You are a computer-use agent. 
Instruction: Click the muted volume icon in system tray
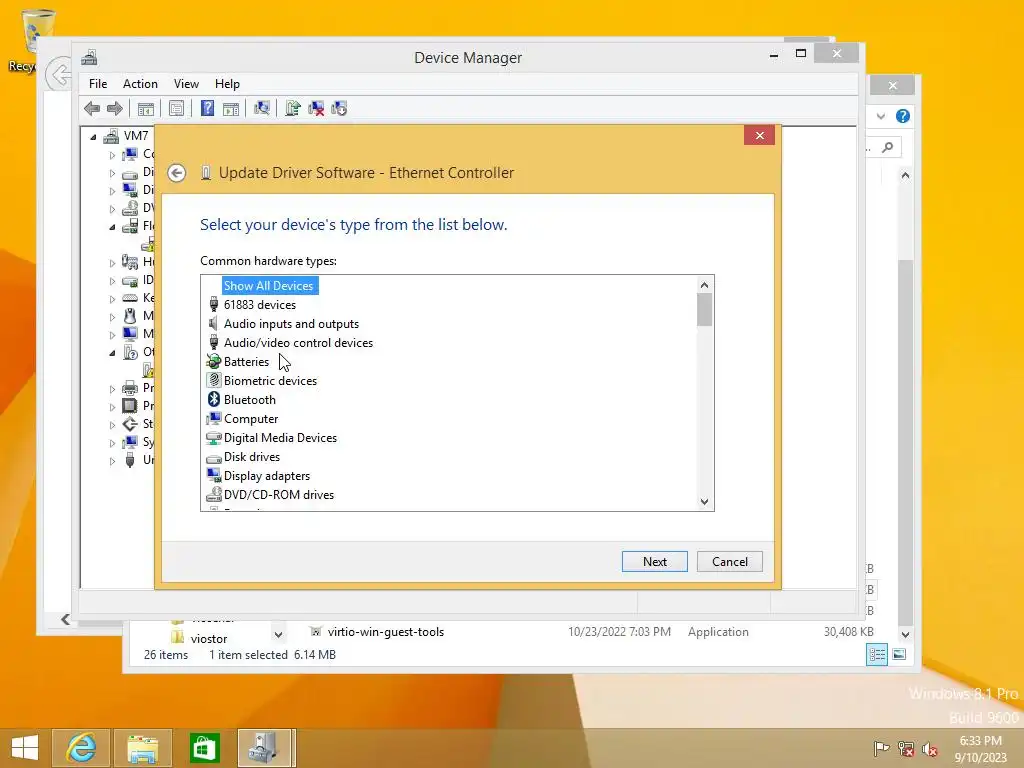(930, 748)
